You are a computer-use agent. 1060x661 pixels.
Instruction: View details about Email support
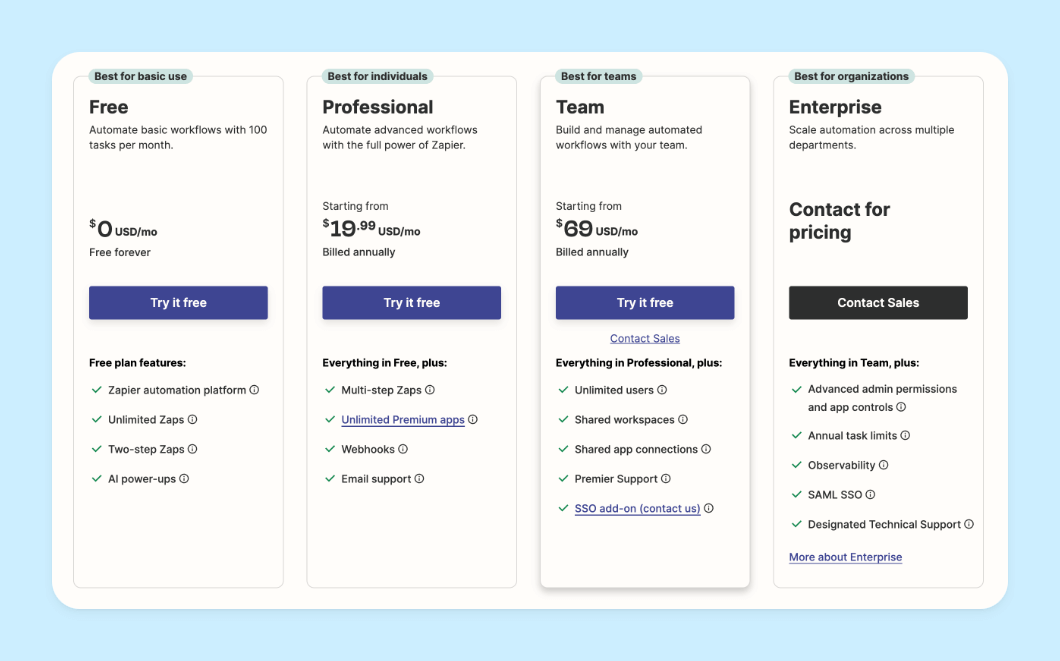[419, 478]
